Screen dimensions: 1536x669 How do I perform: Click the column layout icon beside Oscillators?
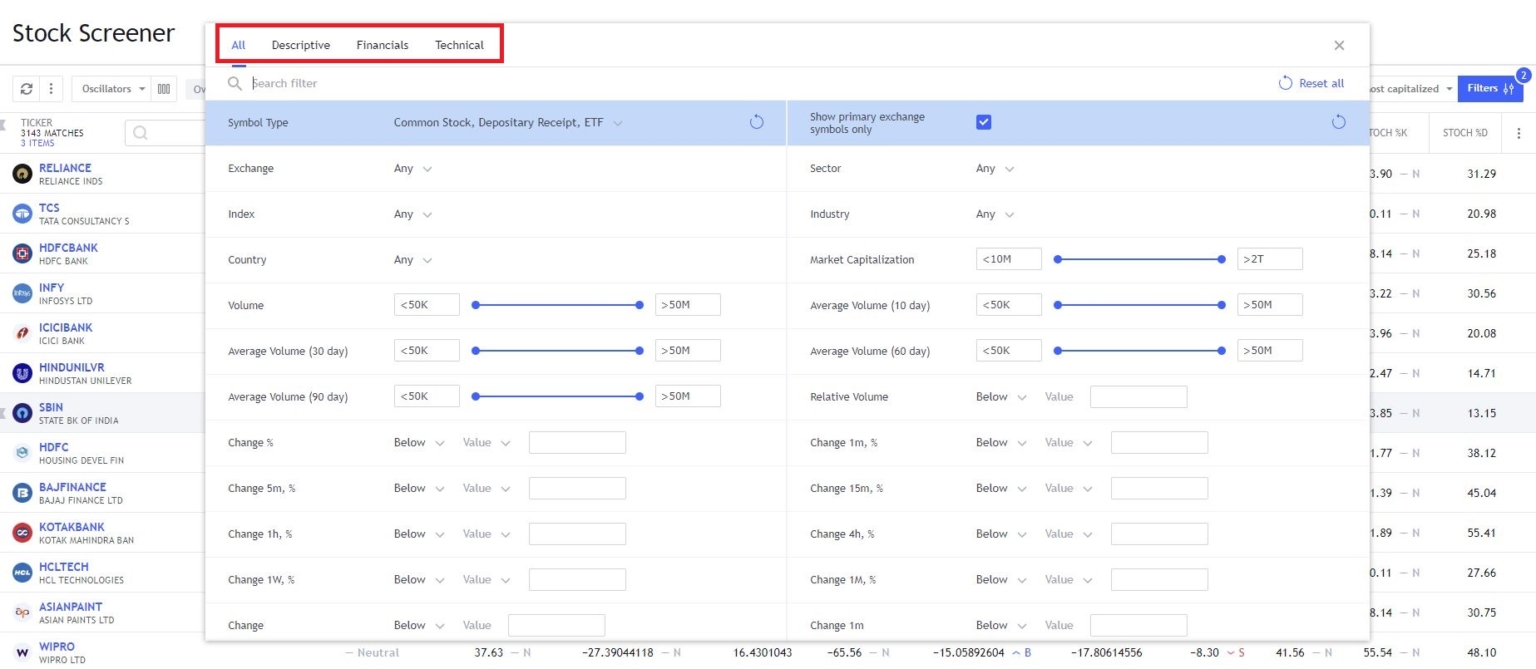(x=164, y=89)
